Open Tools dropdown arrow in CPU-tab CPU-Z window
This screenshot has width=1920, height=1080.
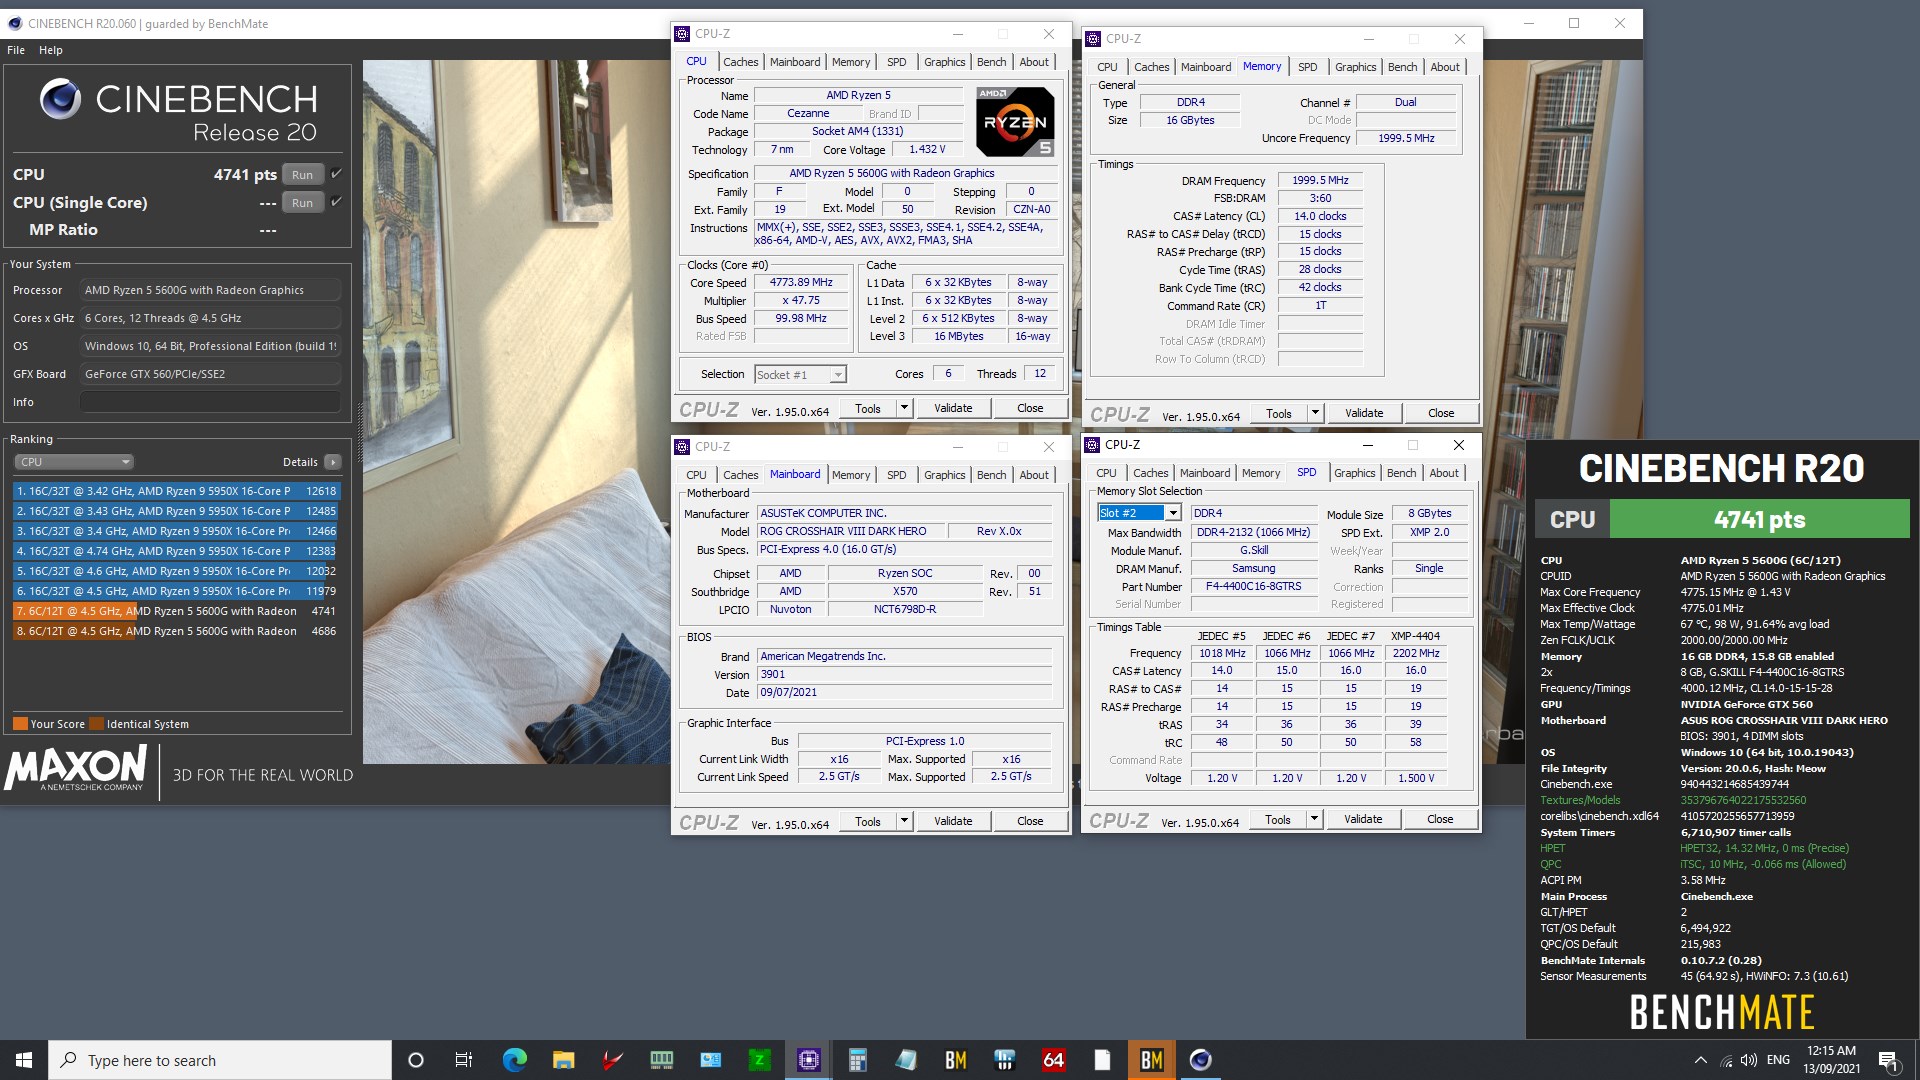pyautogui.click(x=904, y=408)
